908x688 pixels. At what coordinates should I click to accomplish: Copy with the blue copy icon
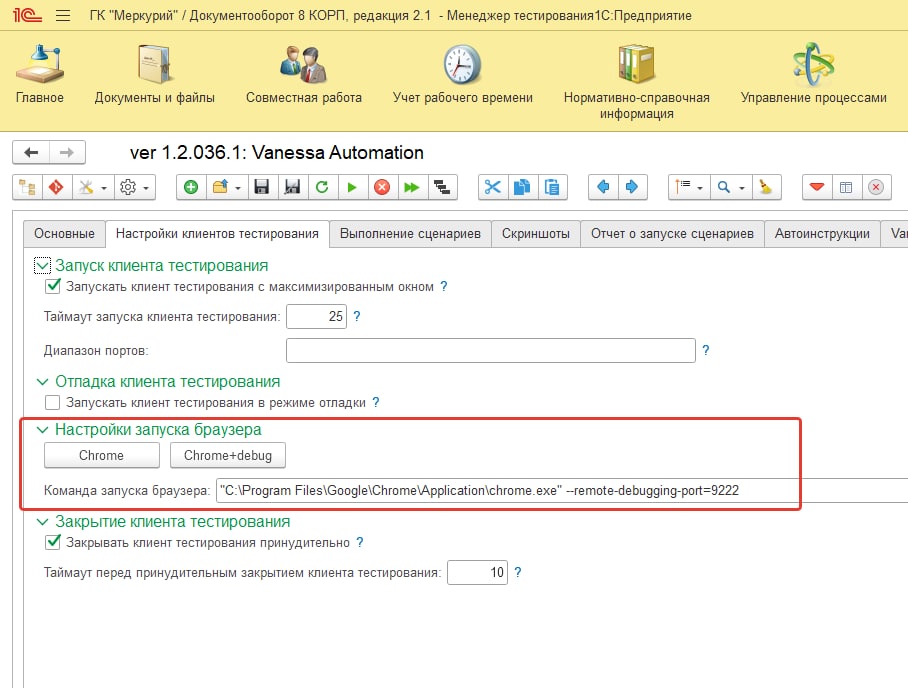tap(522, 187)
